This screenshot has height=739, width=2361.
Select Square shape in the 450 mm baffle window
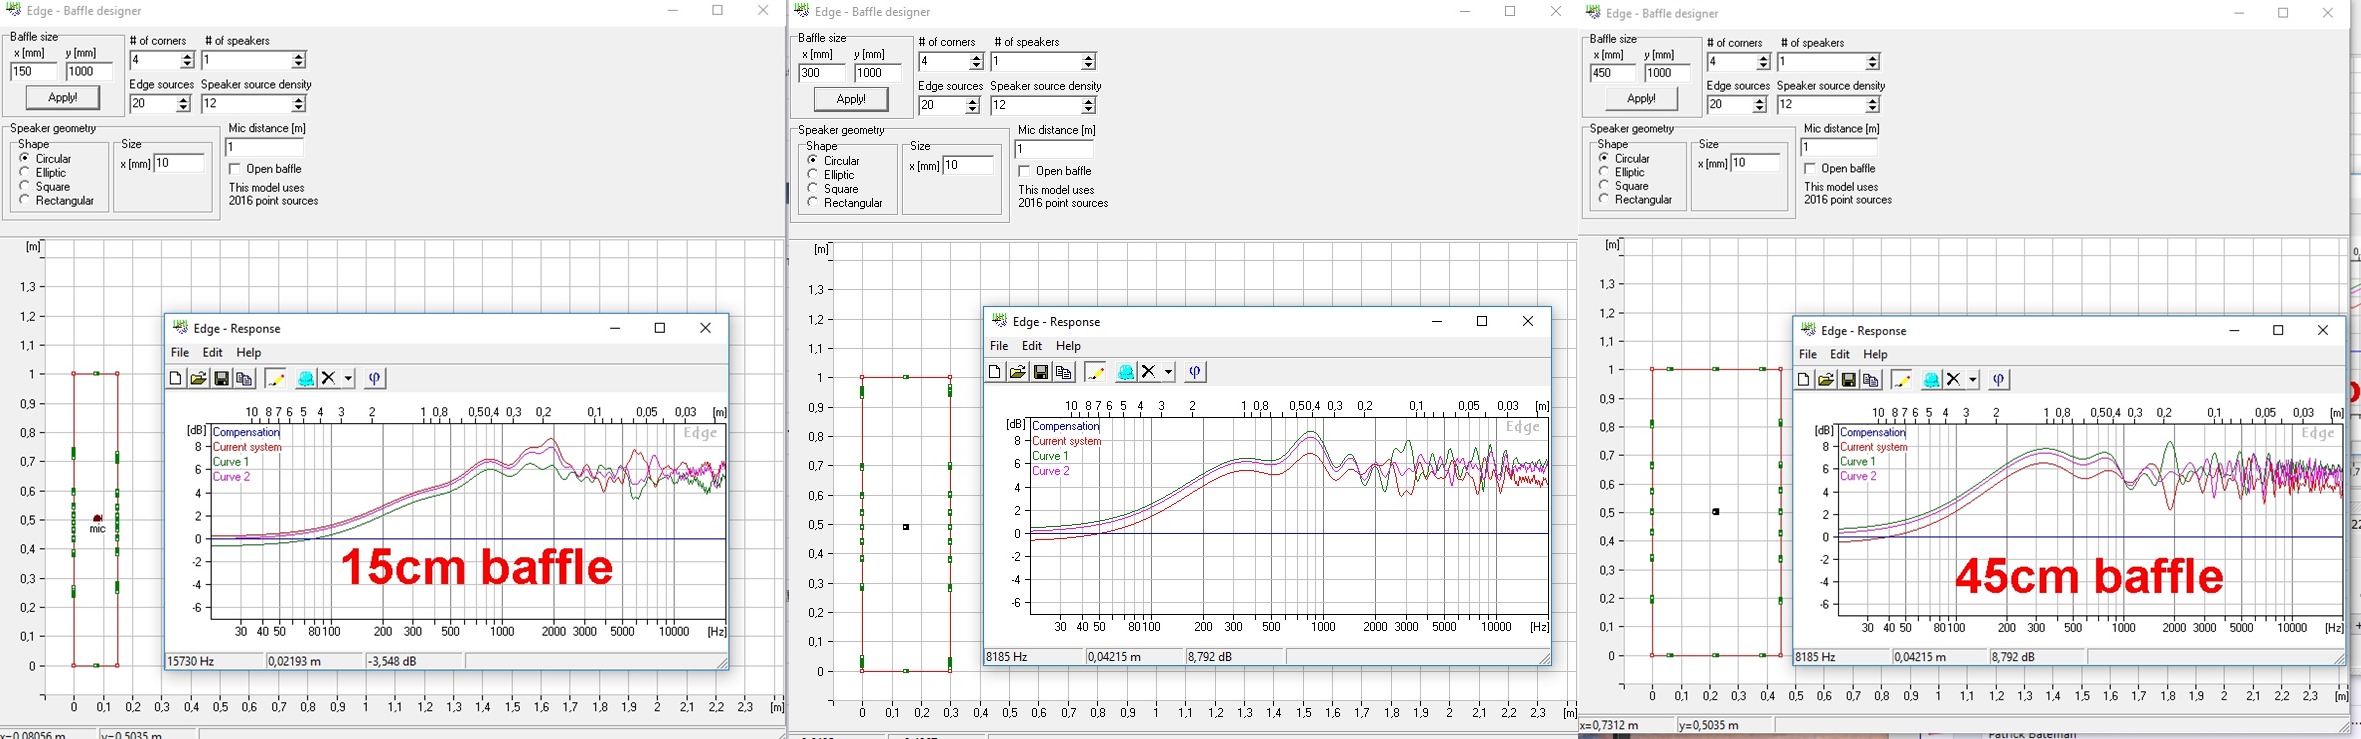point(1625,186)
